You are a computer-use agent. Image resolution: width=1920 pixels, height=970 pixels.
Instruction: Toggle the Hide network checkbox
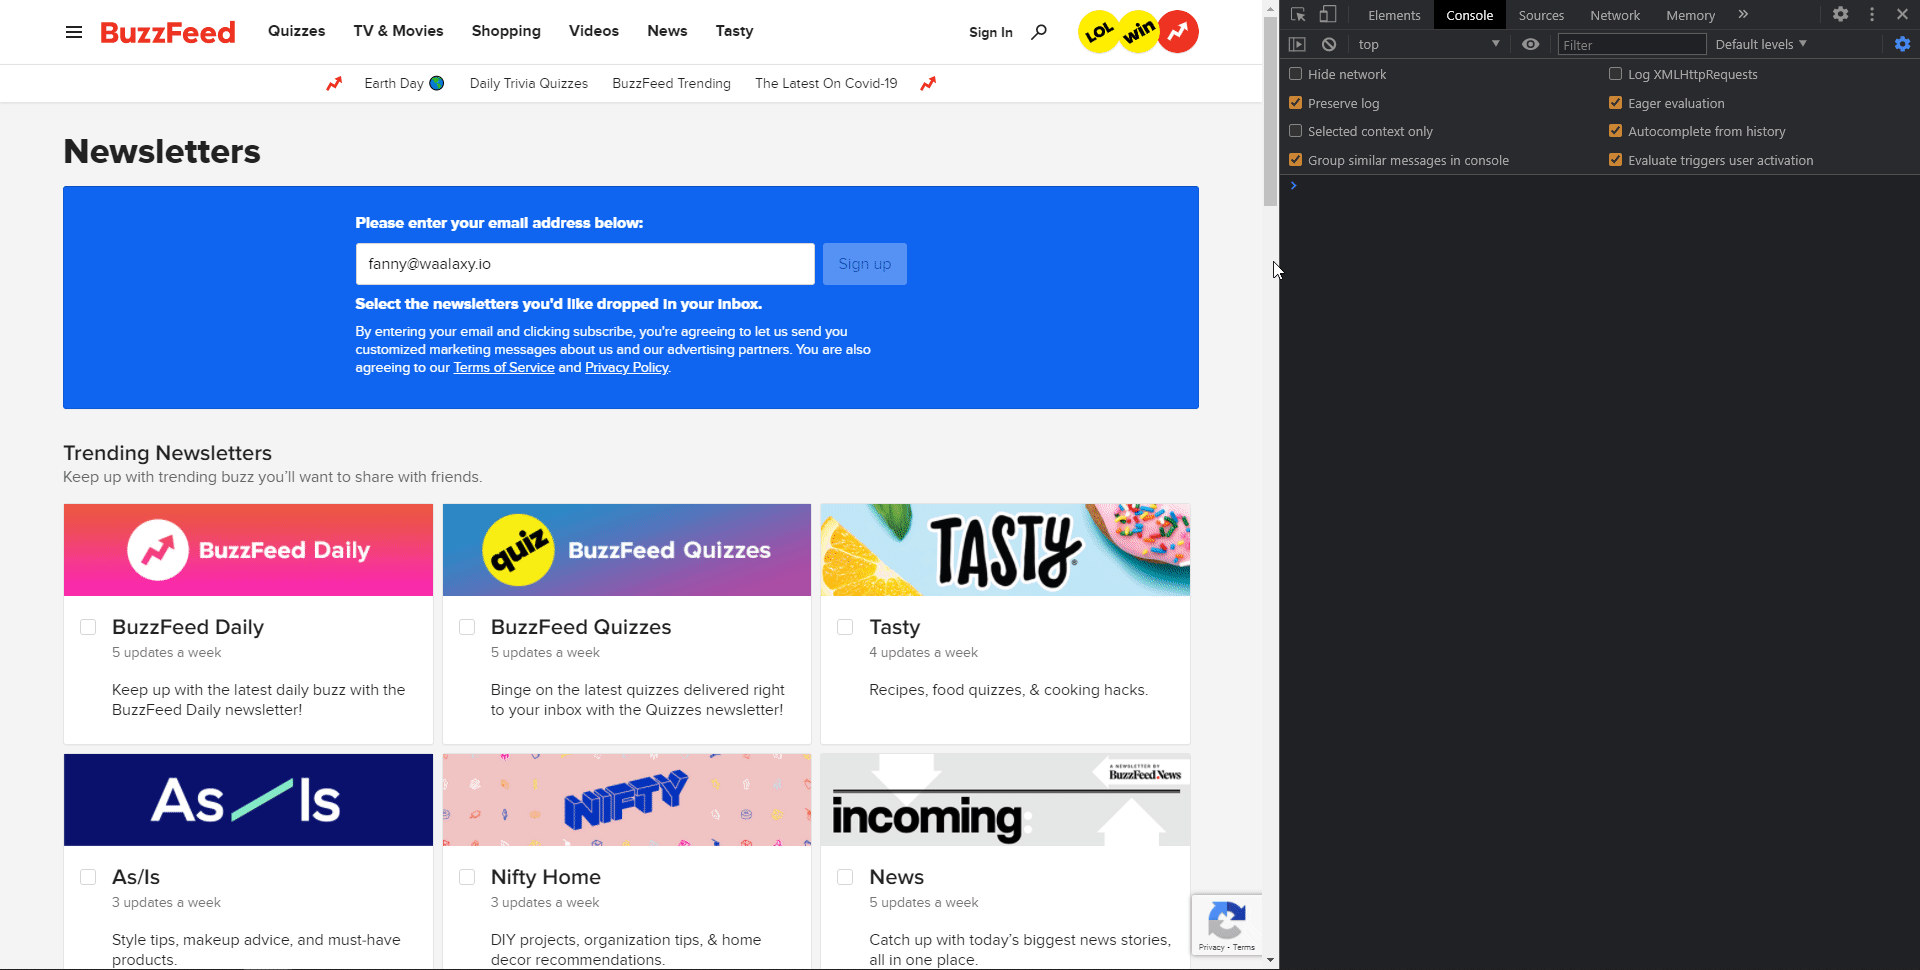1296,74
